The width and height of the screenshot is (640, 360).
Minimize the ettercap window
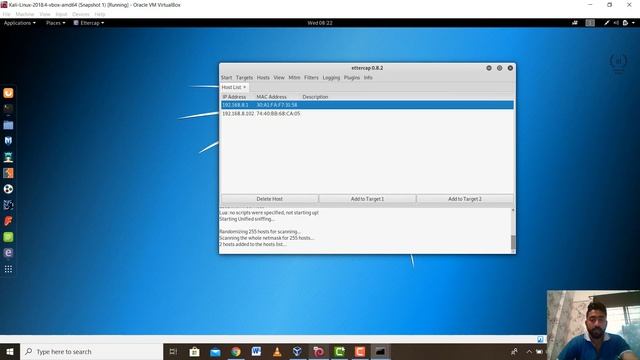pos(489,68)
